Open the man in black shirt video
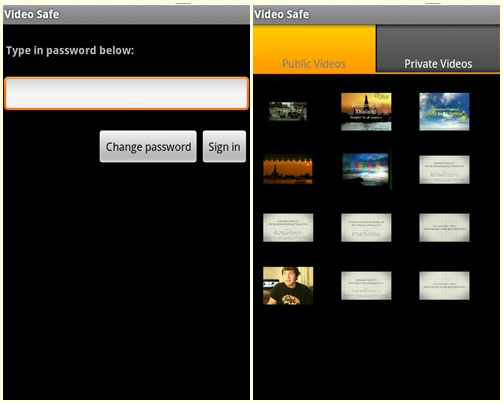The width and height of the screenshot is (503, 403). [x=288, y=286]
